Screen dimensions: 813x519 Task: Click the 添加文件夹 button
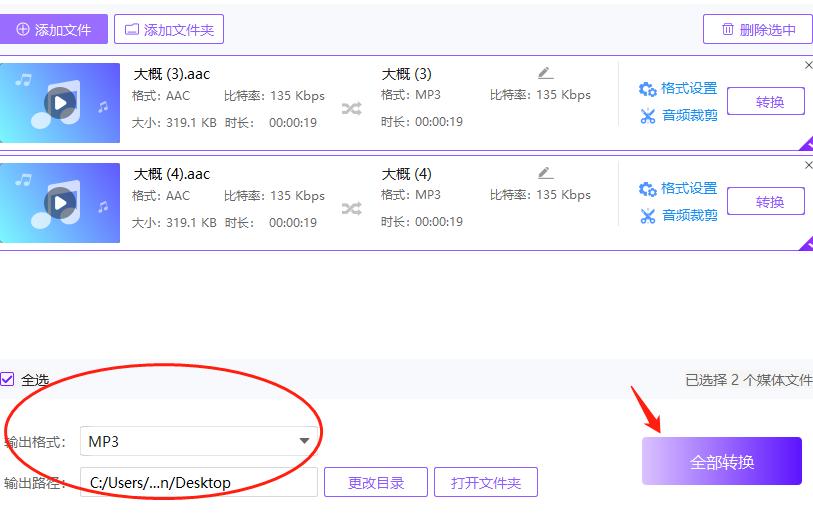point(169,29)
